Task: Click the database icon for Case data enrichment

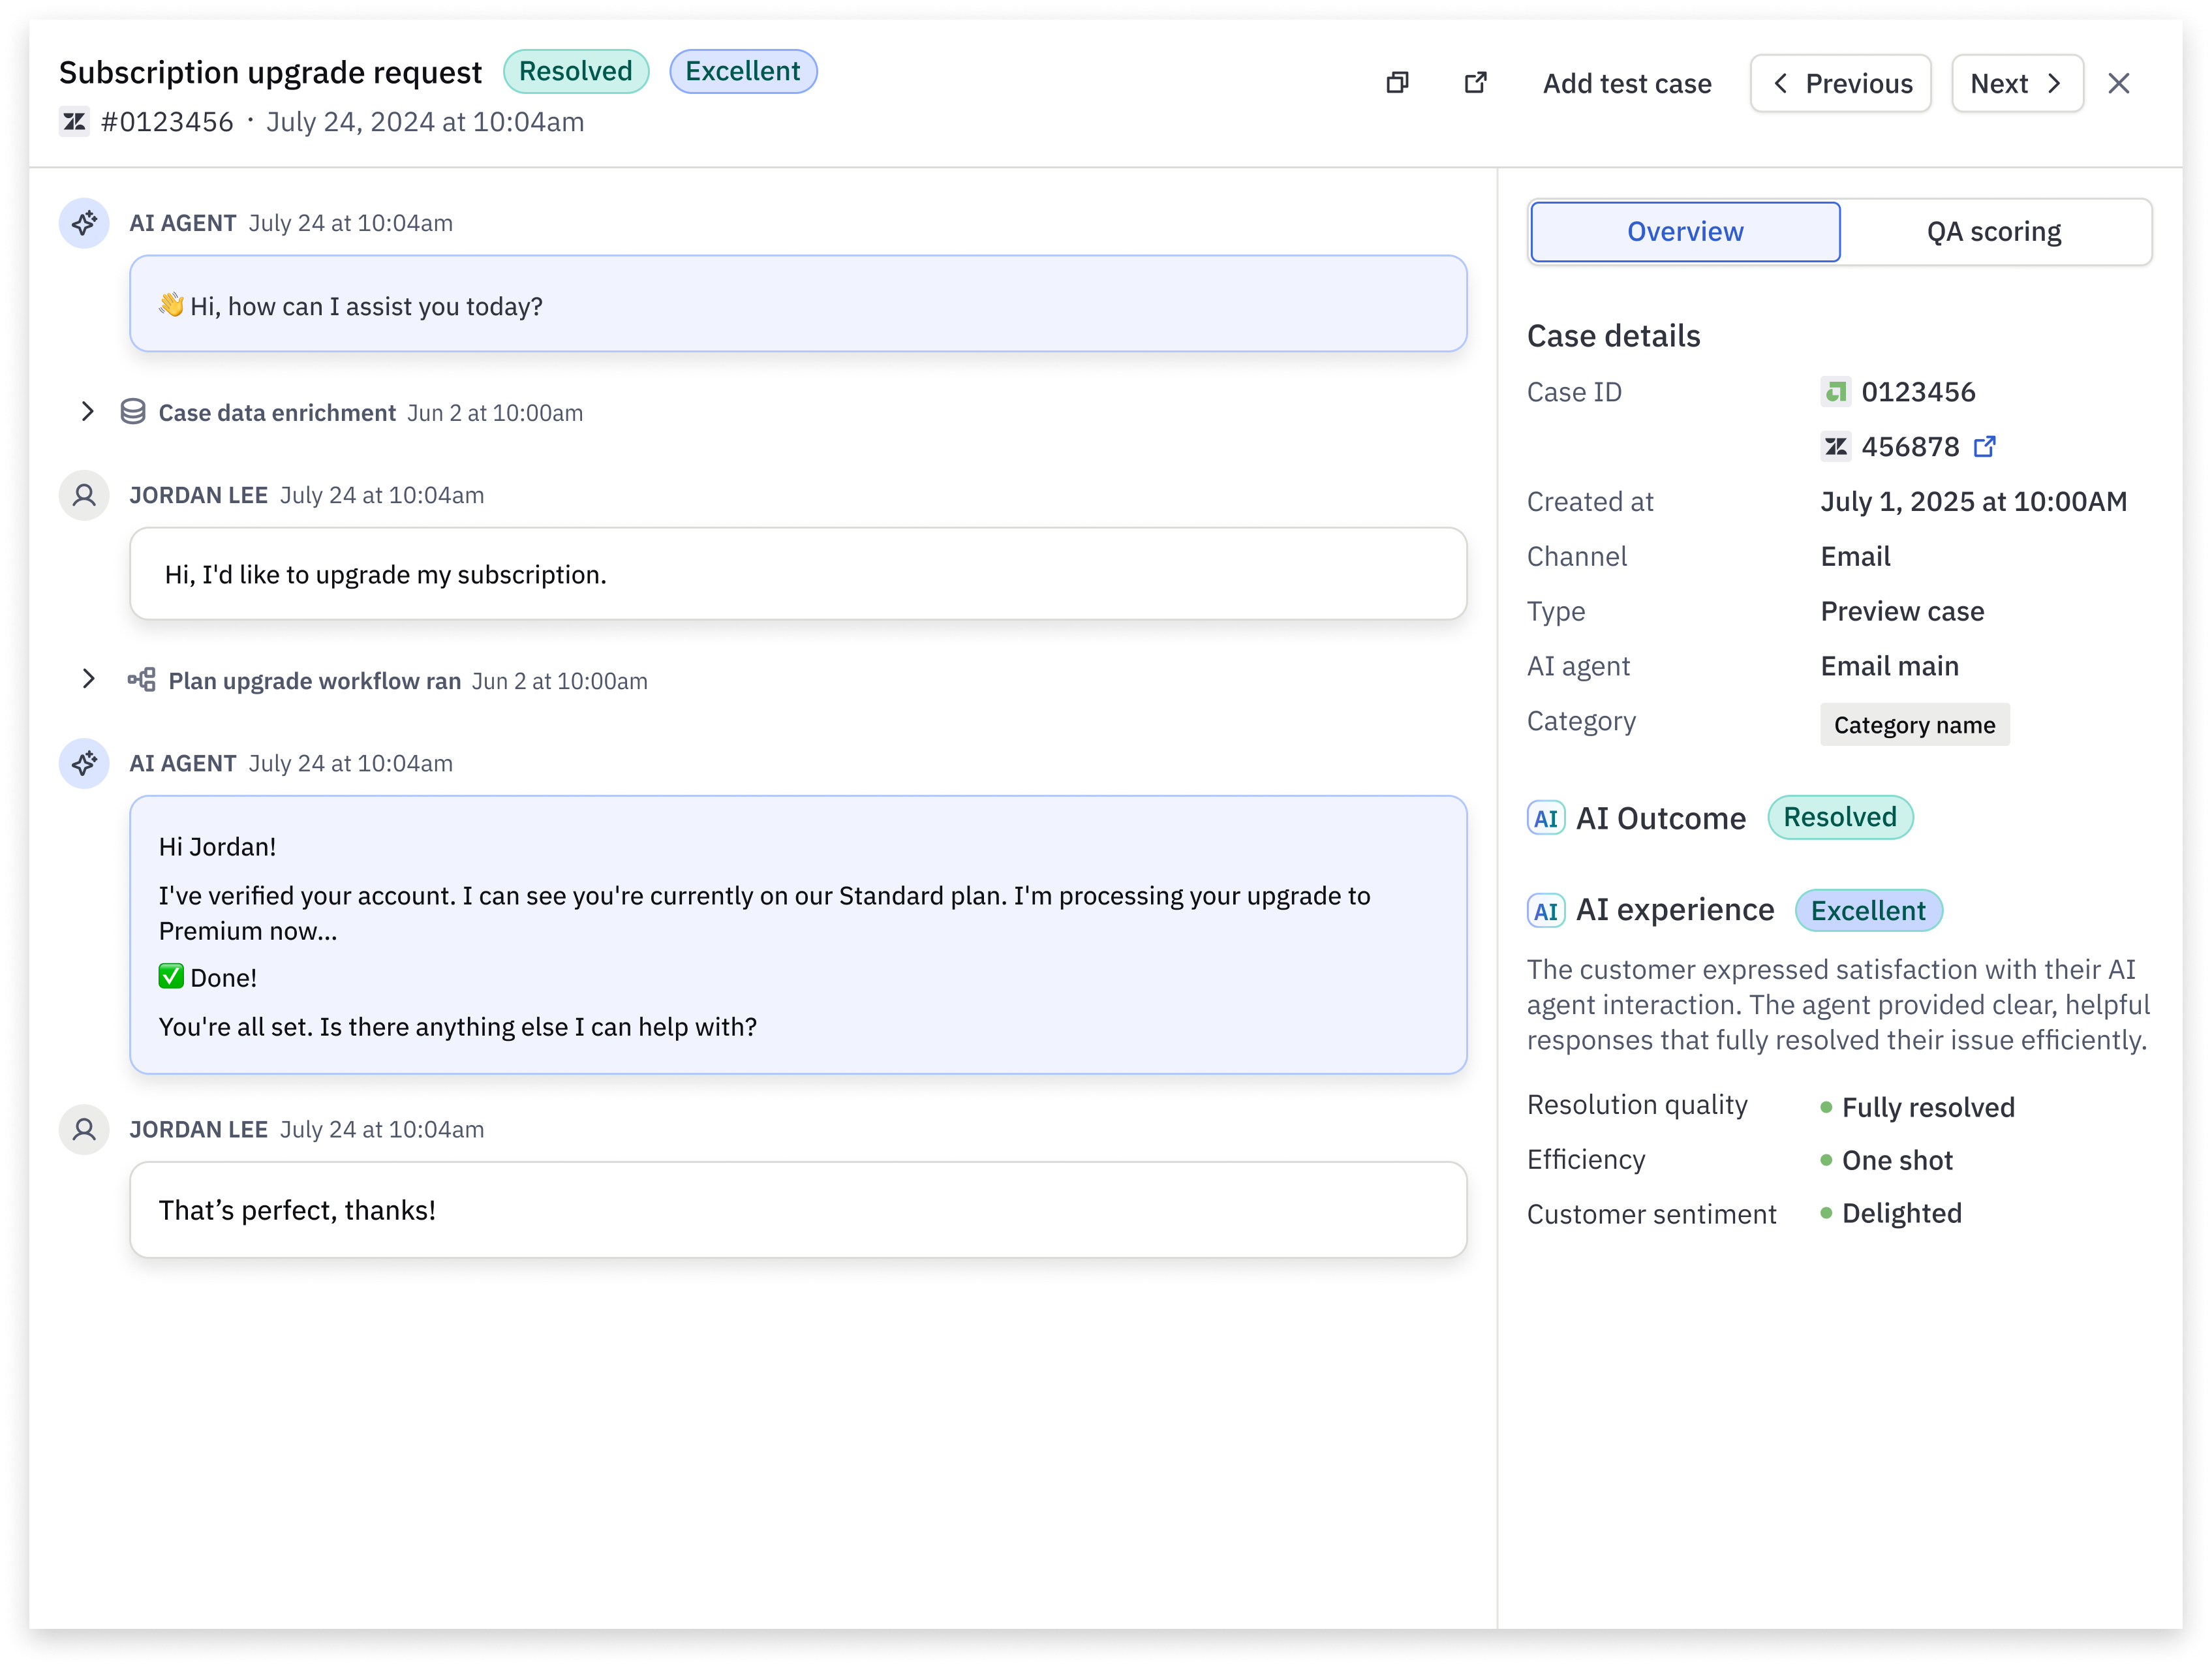Action: 133,412
